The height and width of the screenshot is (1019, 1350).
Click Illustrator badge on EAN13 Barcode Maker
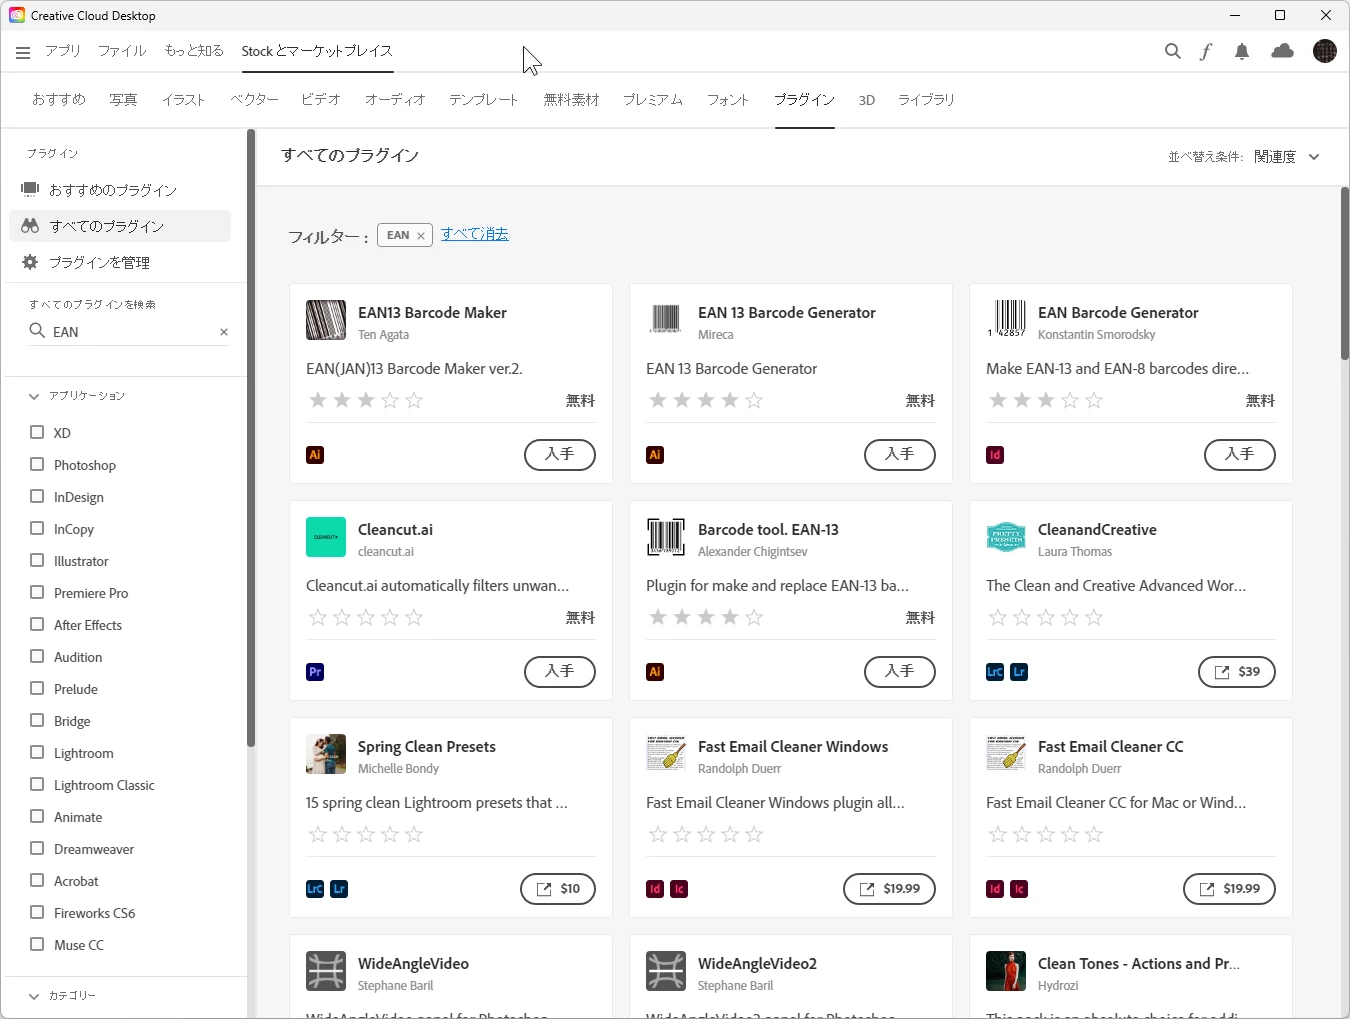[x=315, y=455]
